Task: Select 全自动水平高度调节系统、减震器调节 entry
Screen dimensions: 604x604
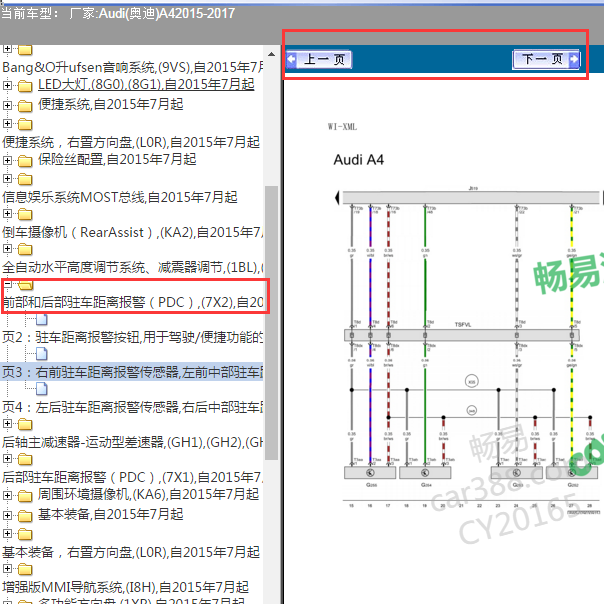Action: [133, 267]
